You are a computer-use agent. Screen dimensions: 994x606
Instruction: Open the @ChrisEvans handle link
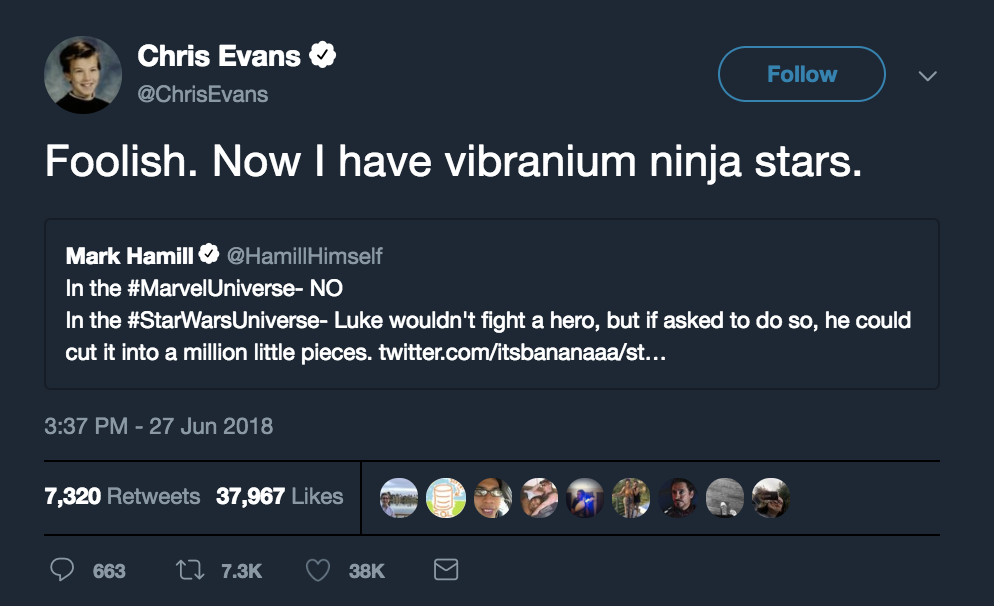202,94
